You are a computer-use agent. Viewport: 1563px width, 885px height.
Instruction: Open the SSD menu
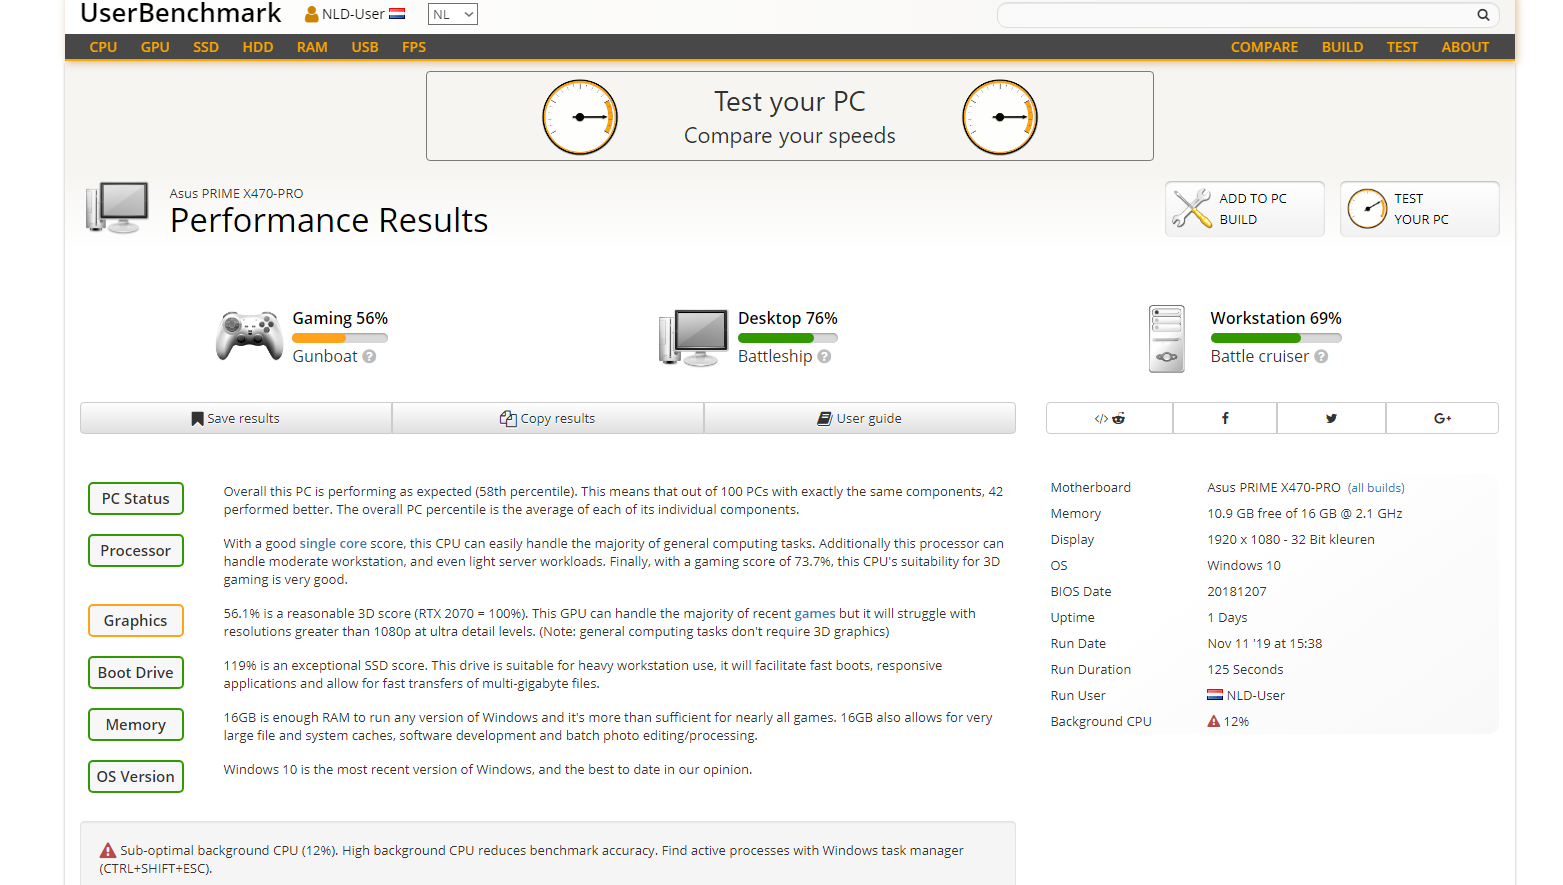[206, 47]
